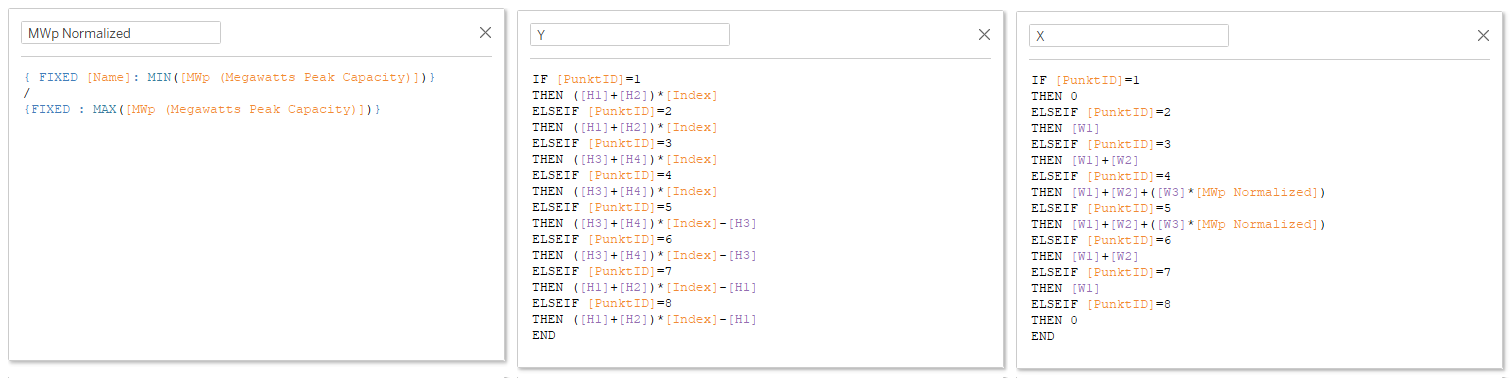The width and height of the screenshot is (1512, 380).
Task: Click the FIXED [Name]: MIN formula line
Action: click(229, 77)
